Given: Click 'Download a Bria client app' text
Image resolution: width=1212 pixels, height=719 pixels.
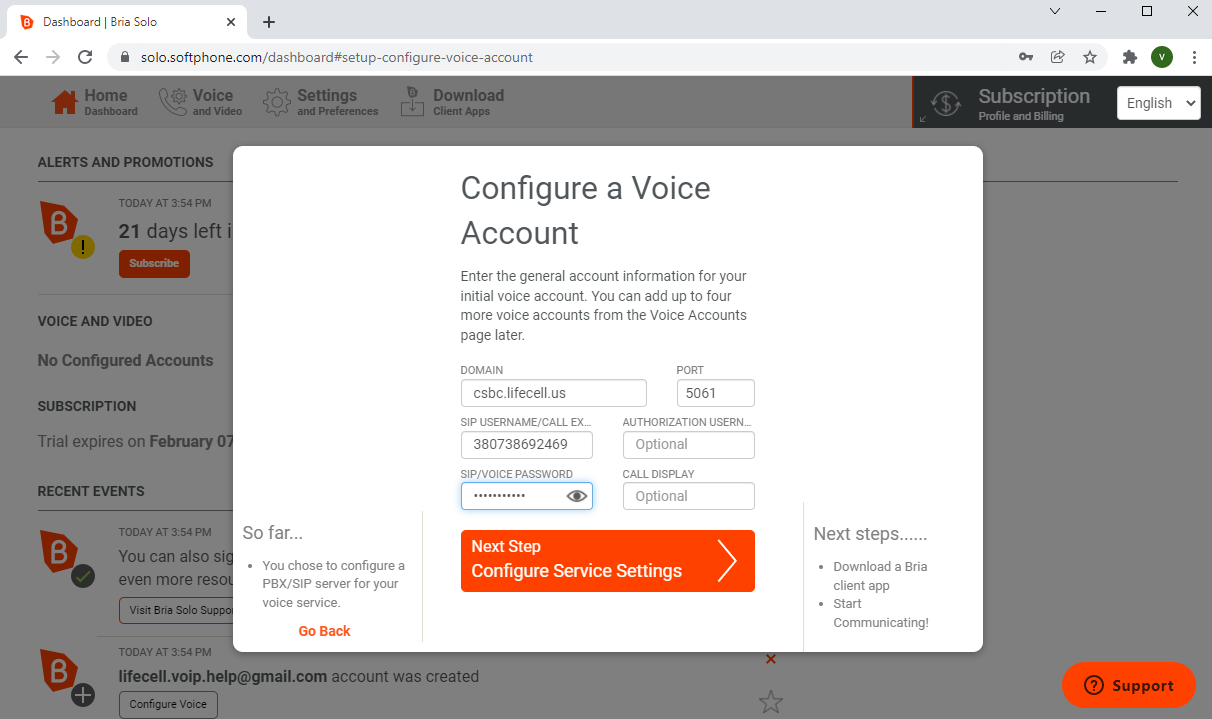Looking at the screenshot, I should click(x=880, y=576).
